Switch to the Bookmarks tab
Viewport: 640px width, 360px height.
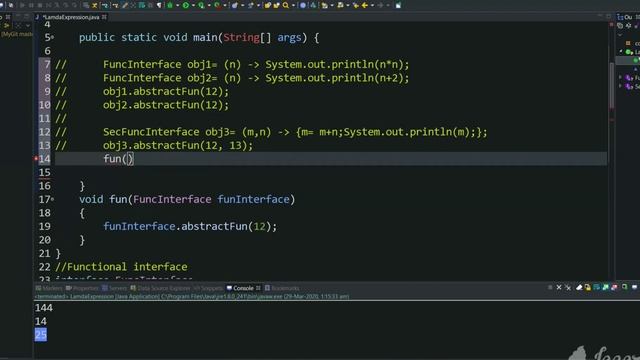(x=282, y=288)
